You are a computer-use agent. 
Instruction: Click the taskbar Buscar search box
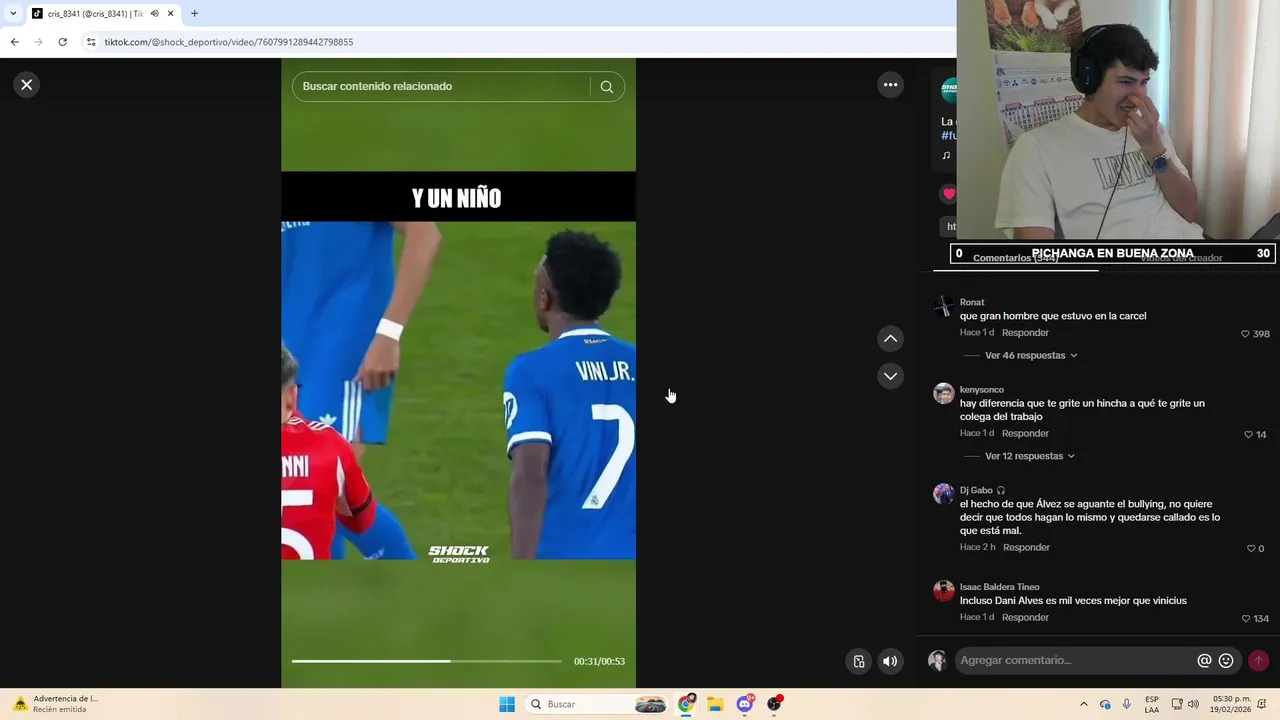pyautogui.click(x=596, y=704)
